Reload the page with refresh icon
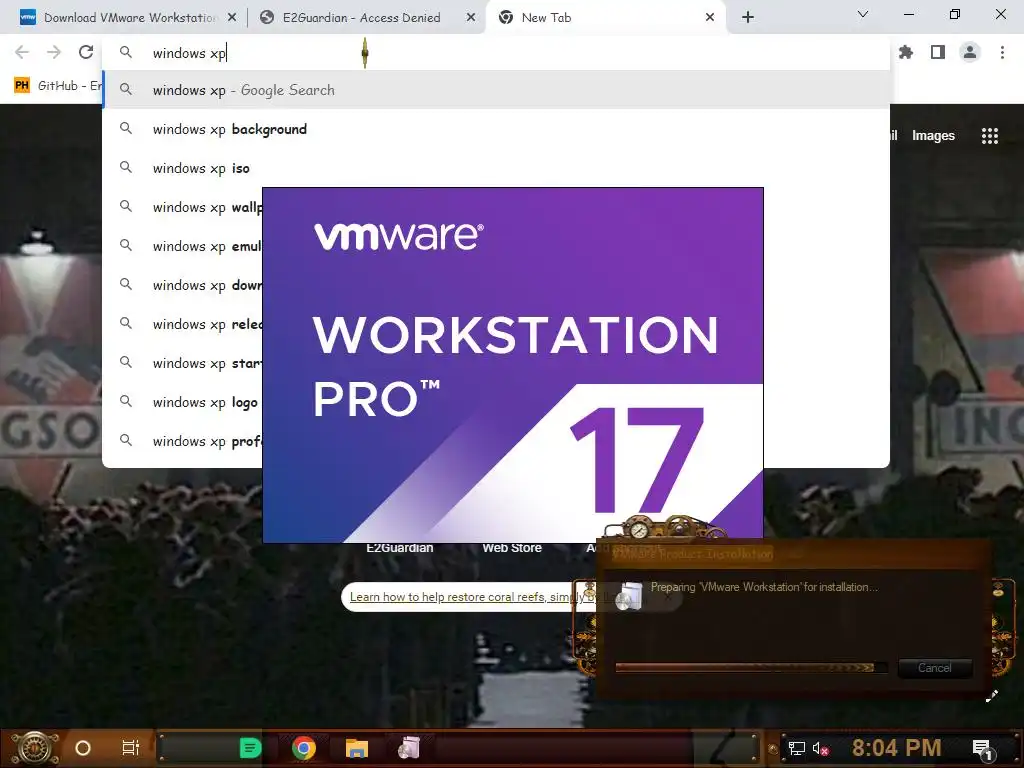This screenshot has height=768, width=1024. [x=86, y=52]
